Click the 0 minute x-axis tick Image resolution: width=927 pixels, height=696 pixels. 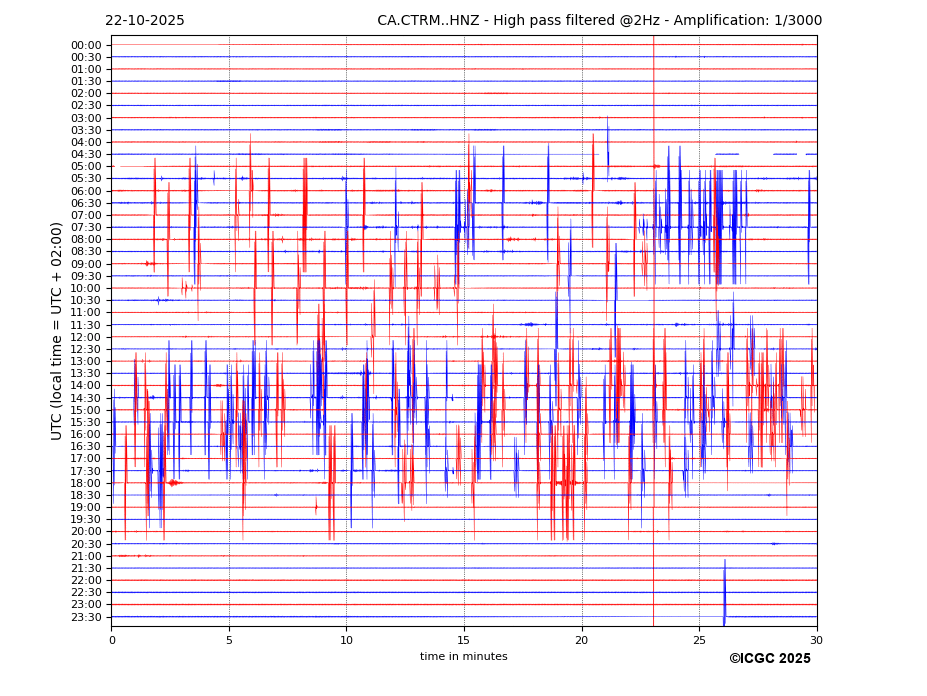112,640
